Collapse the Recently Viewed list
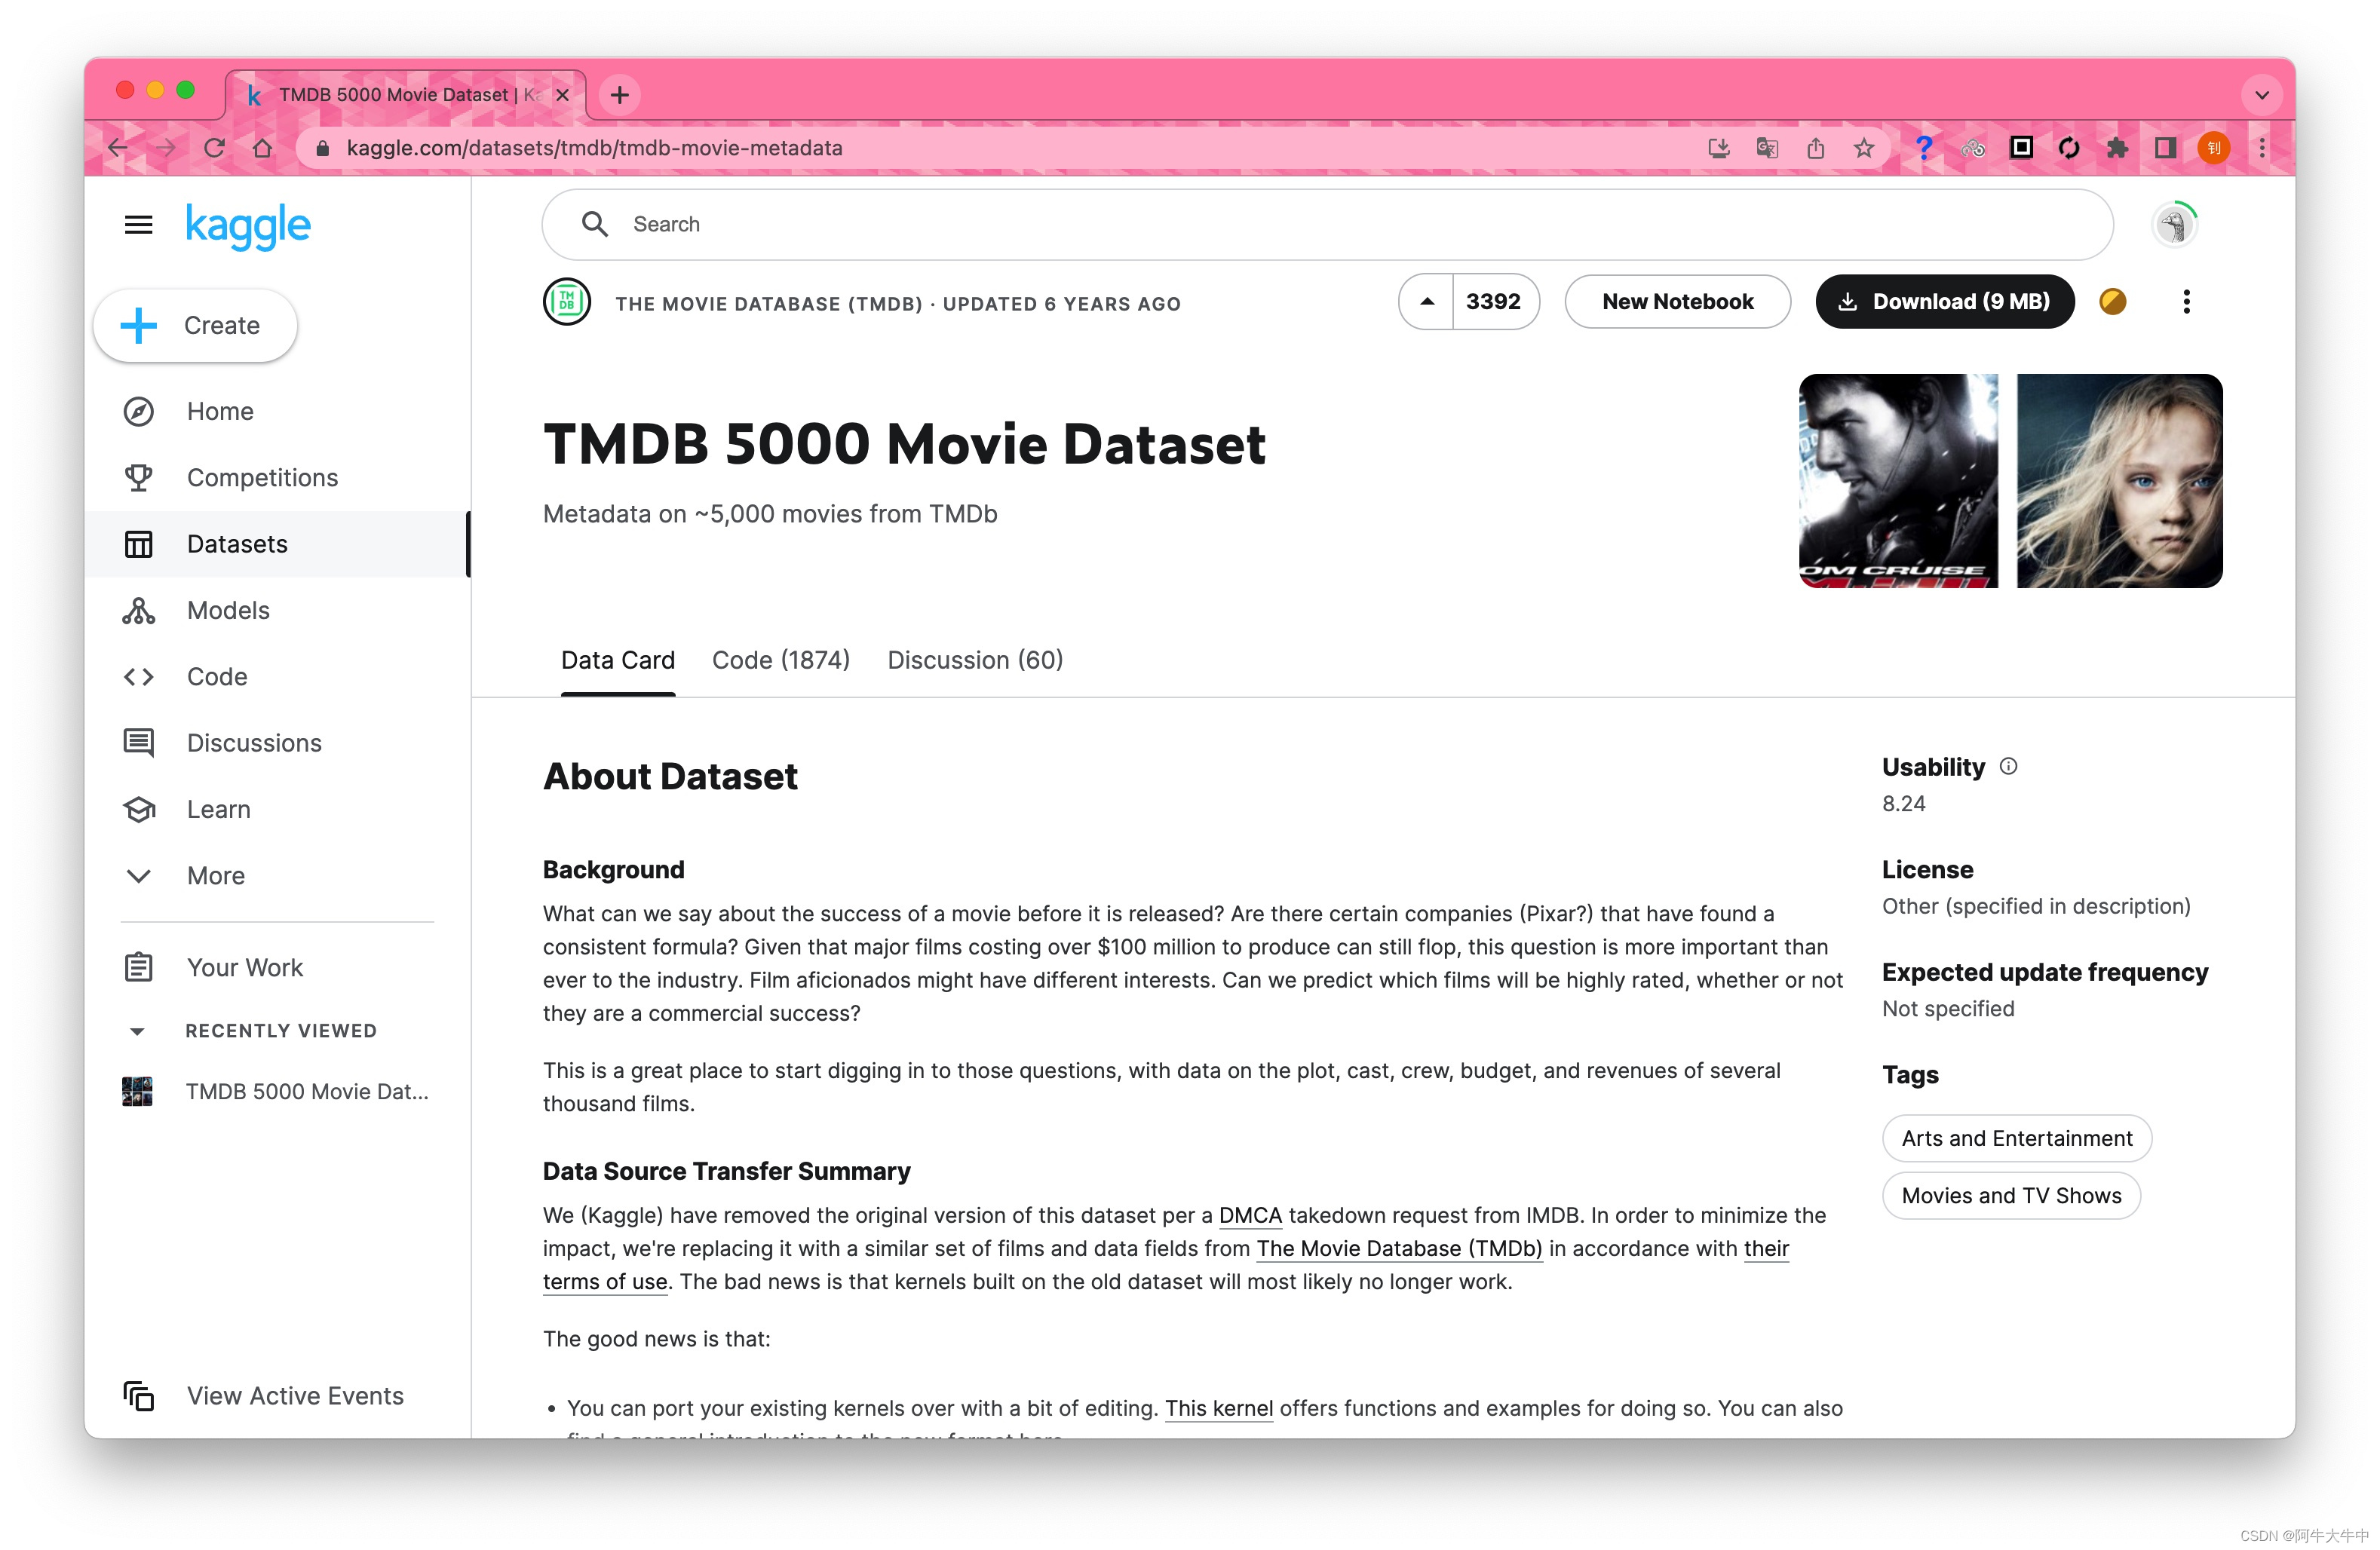 pos(137,1031)
